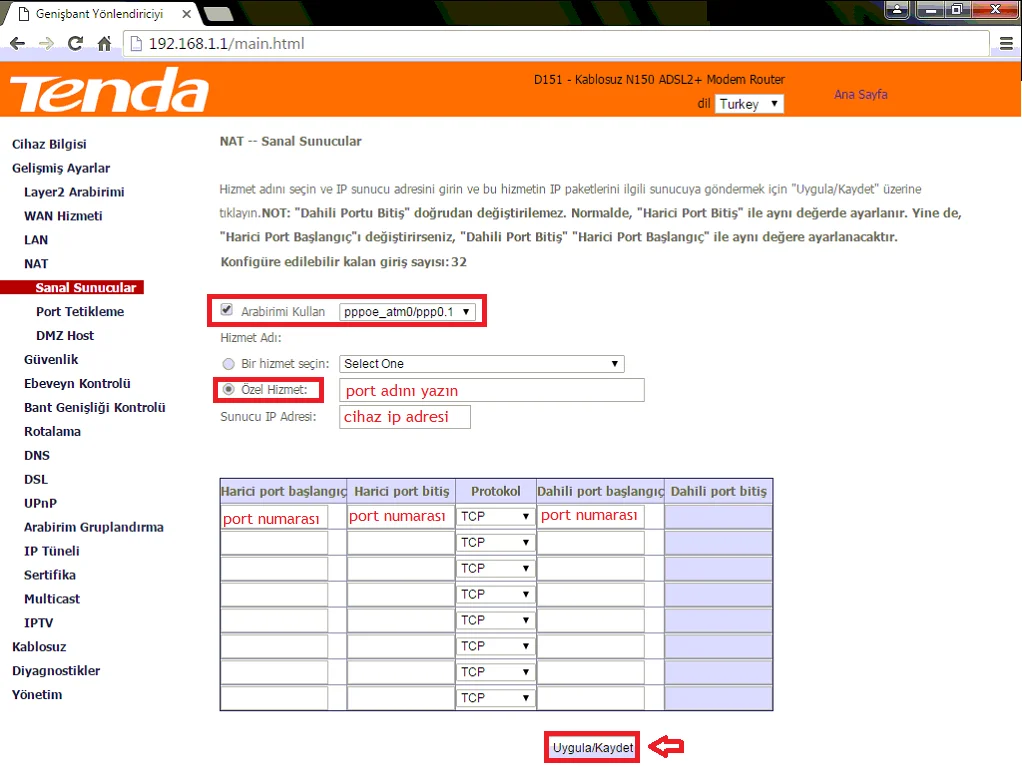The image size is (1022, 767).
Task: Open the NAT menu item
Action: (x=36, y=264)
